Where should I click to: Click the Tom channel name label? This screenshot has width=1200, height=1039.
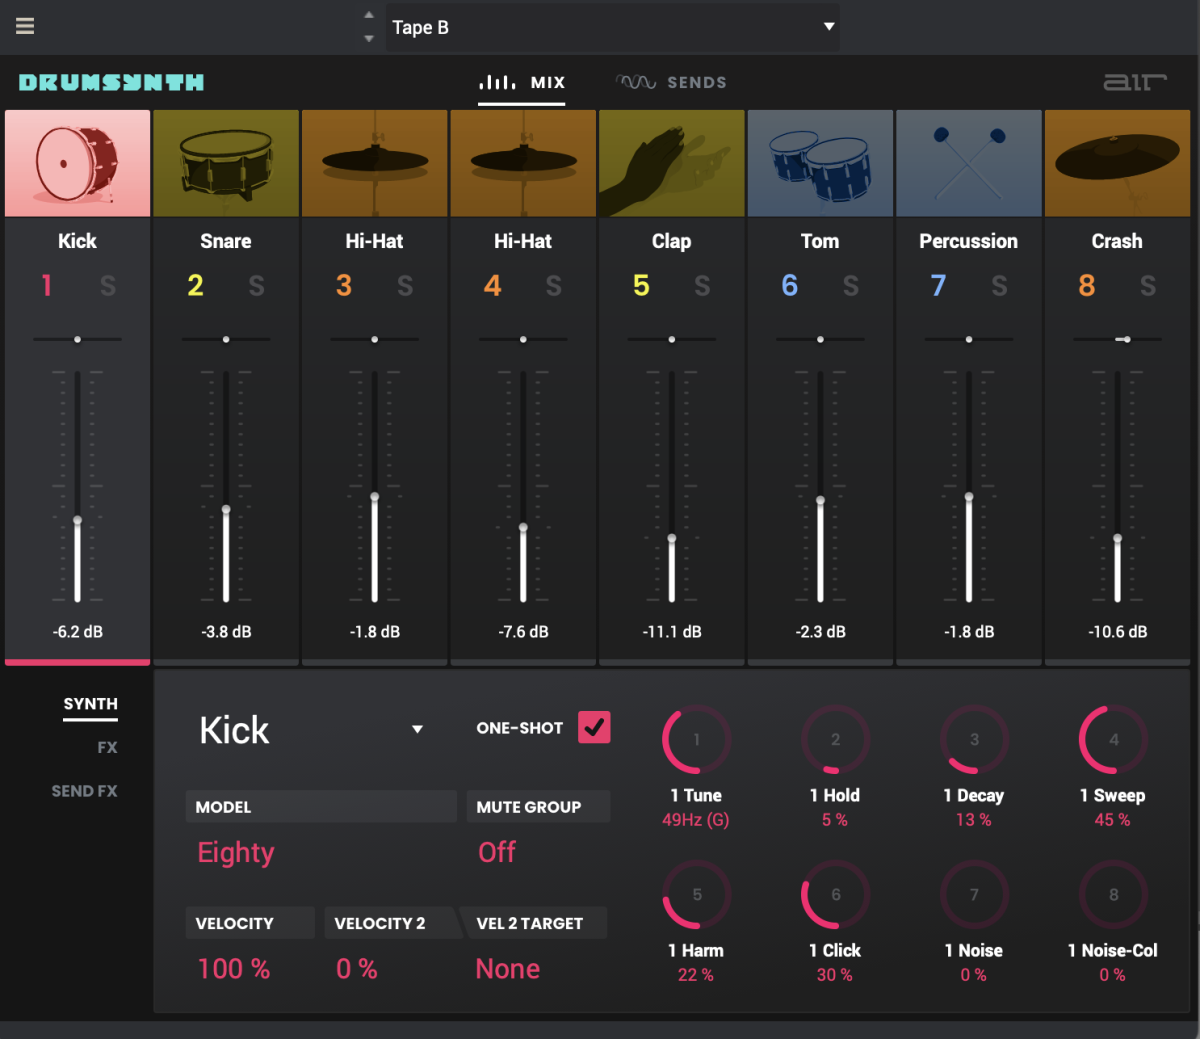(x=820, y=241)
